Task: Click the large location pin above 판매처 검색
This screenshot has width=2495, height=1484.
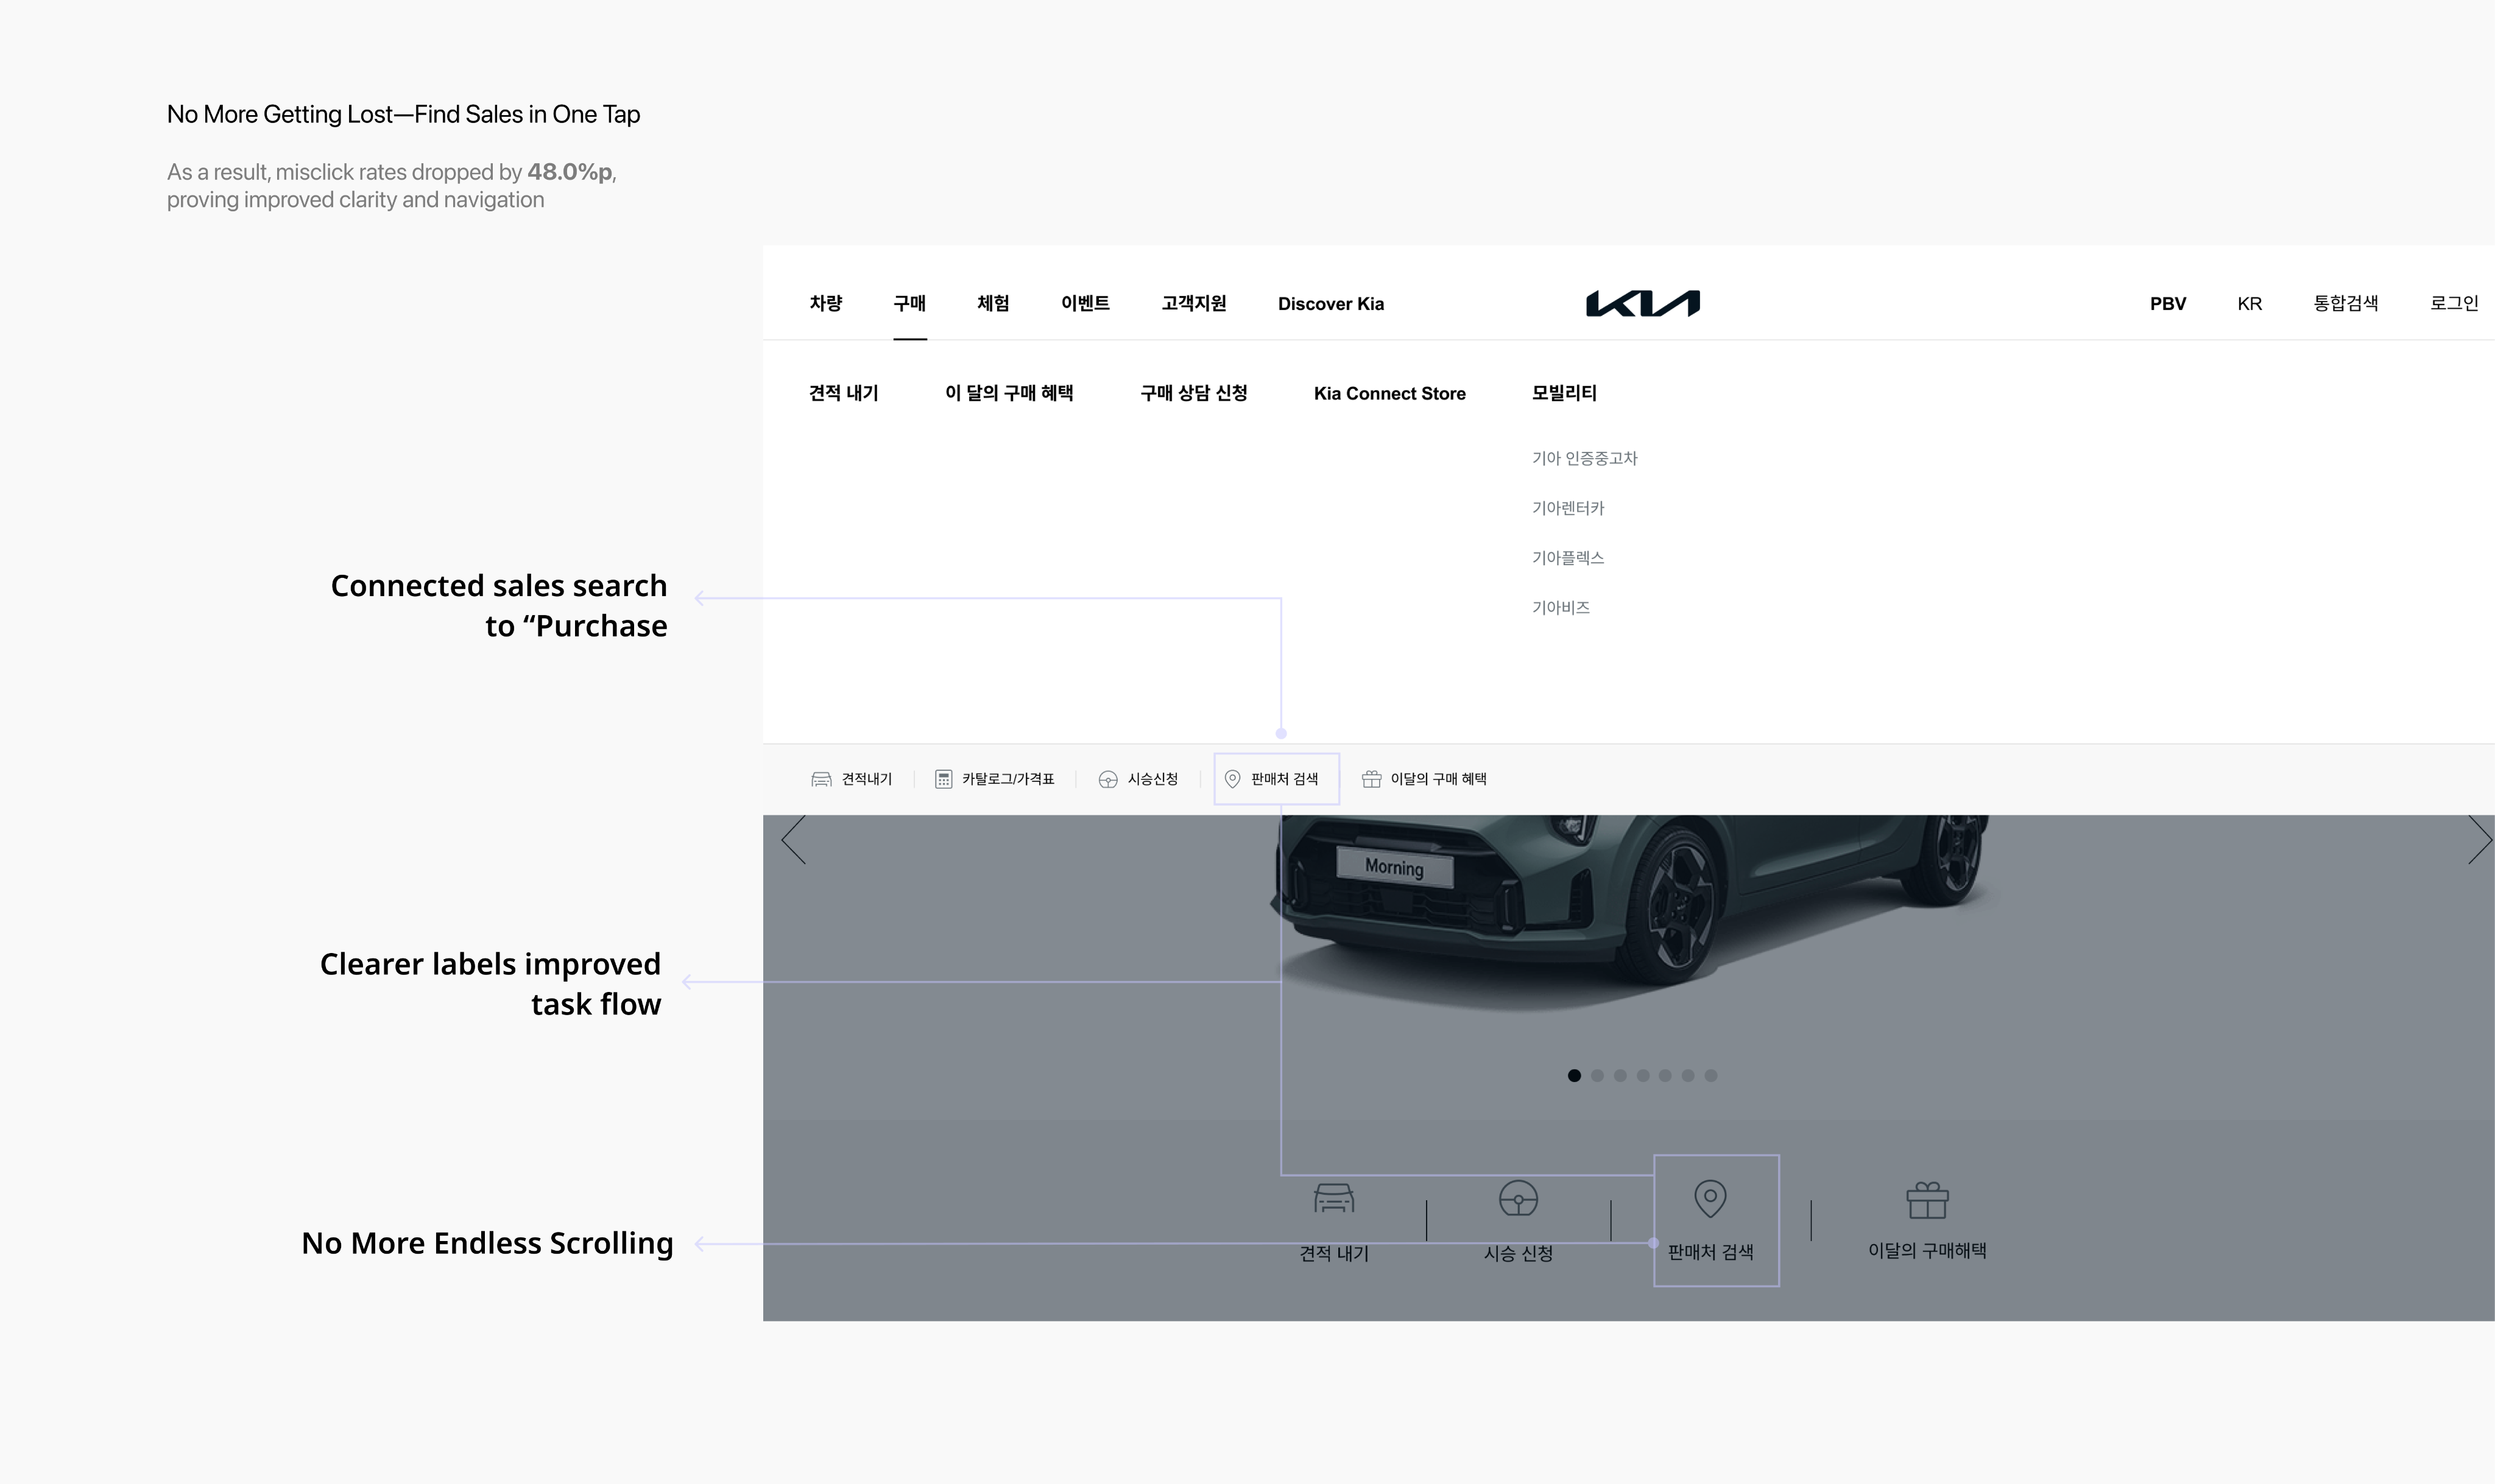Action: [1710, 1198]
